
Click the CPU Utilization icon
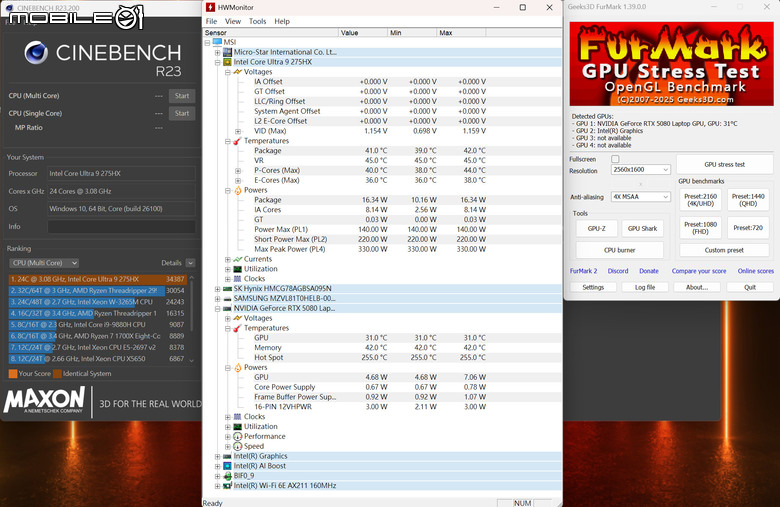pos(237,269)
